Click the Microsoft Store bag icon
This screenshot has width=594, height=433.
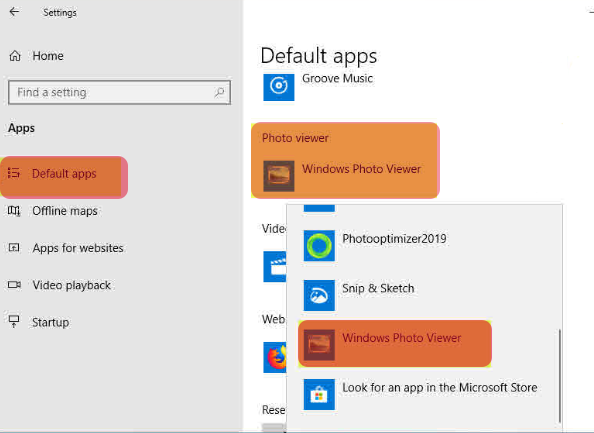pos(319,394)
